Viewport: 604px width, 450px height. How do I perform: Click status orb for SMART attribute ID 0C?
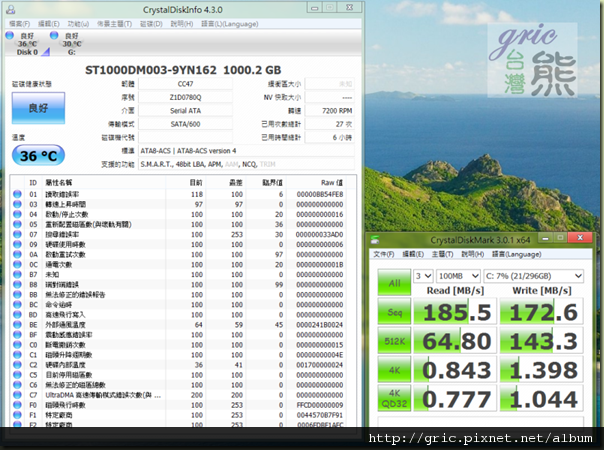(17, 264)
